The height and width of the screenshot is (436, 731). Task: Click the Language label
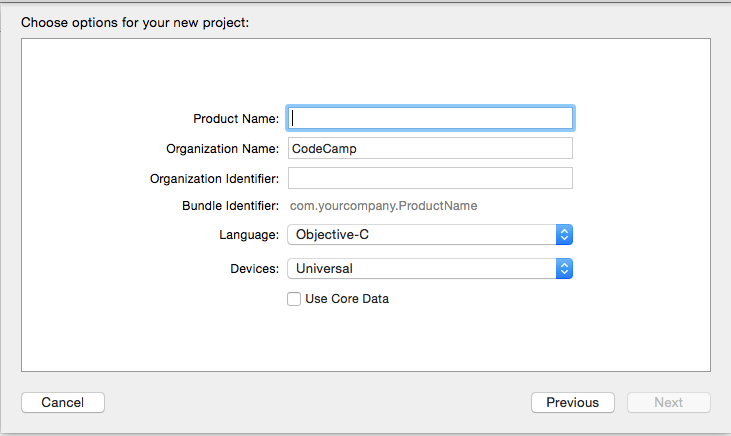pos(249,234)
